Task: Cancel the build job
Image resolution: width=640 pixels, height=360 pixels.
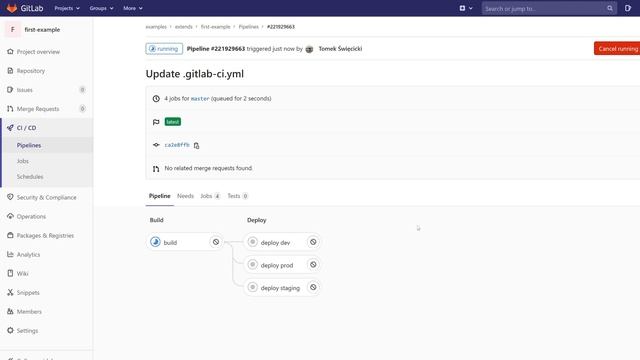Action: pyautogui.click(x=216, y=242)
